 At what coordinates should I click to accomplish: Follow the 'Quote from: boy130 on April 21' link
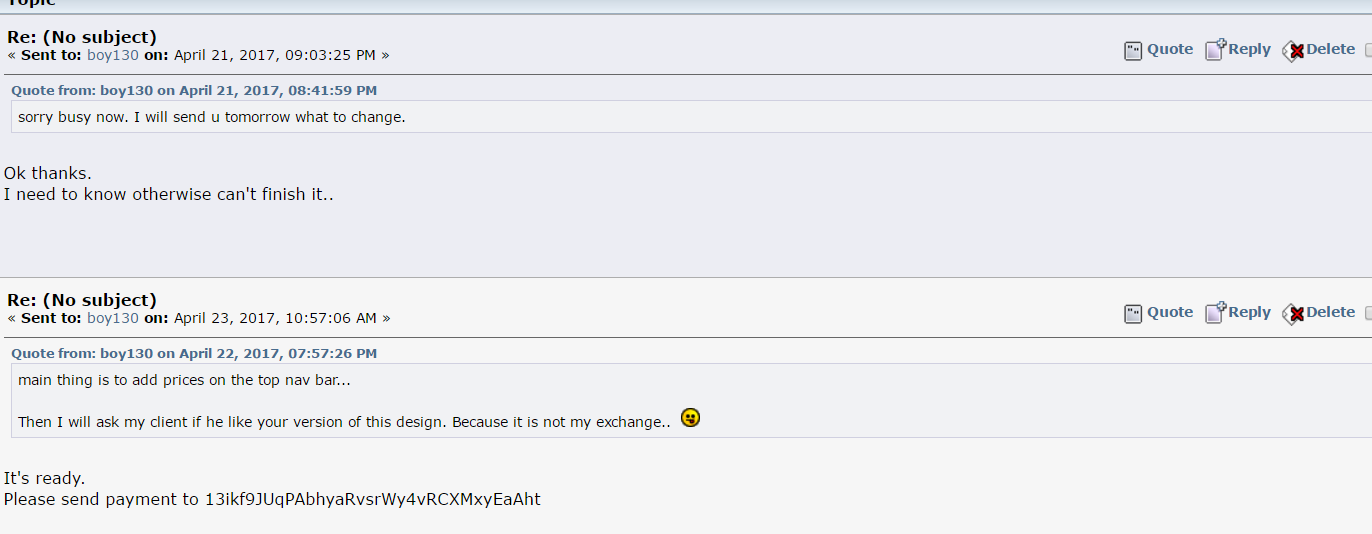click(194, 90)
